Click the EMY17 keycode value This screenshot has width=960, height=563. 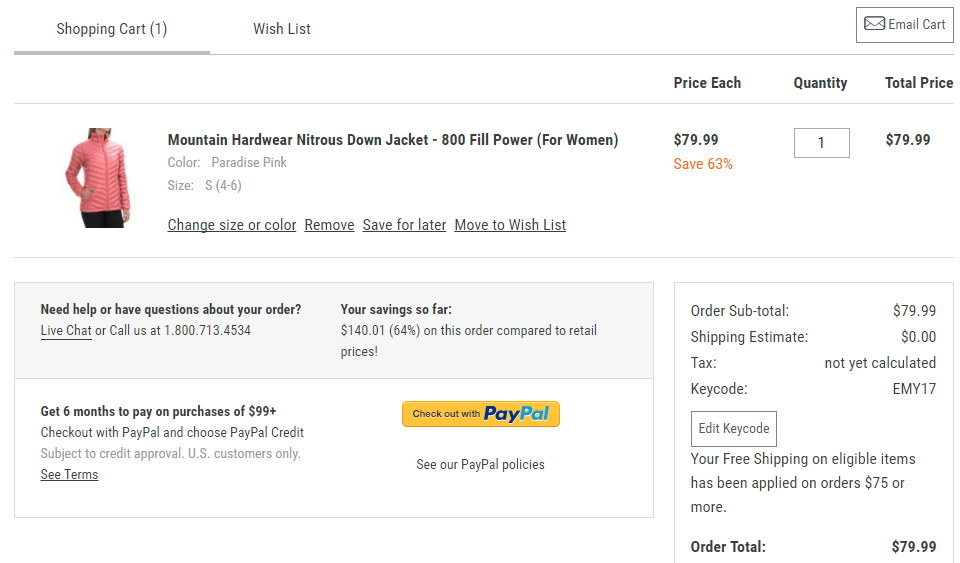pyautogui.click(x=914, y=389)
